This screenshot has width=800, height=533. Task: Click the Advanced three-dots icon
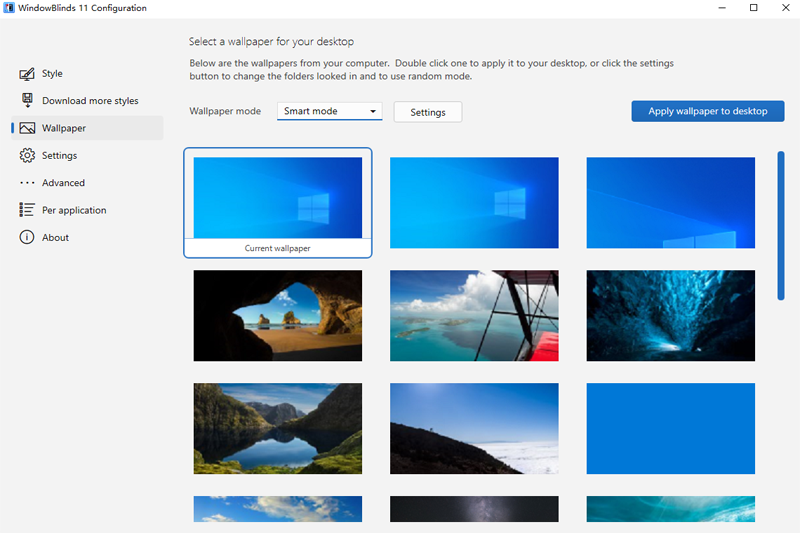pyautogui.click(x=27, y=183)
